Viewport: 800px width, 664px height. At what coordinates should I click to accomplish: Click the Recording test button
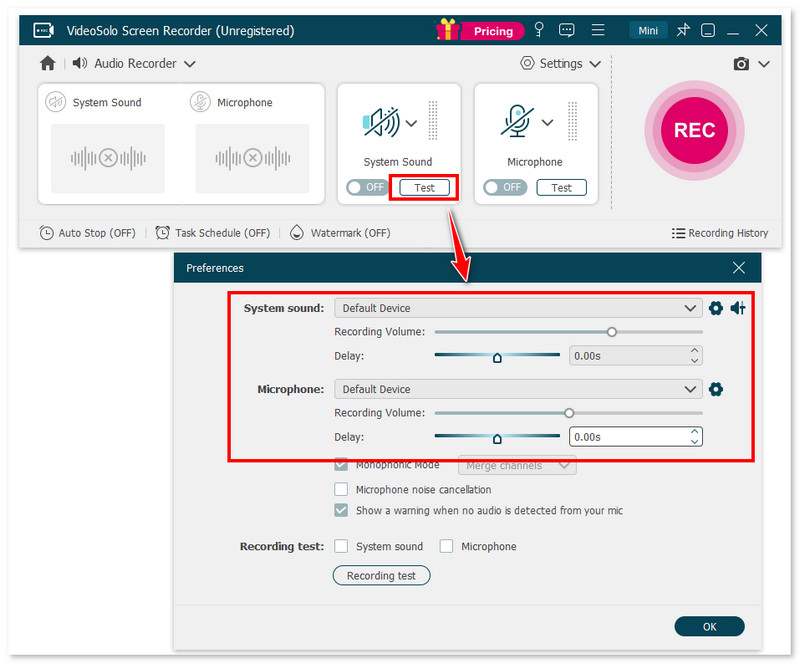(381, 576)
